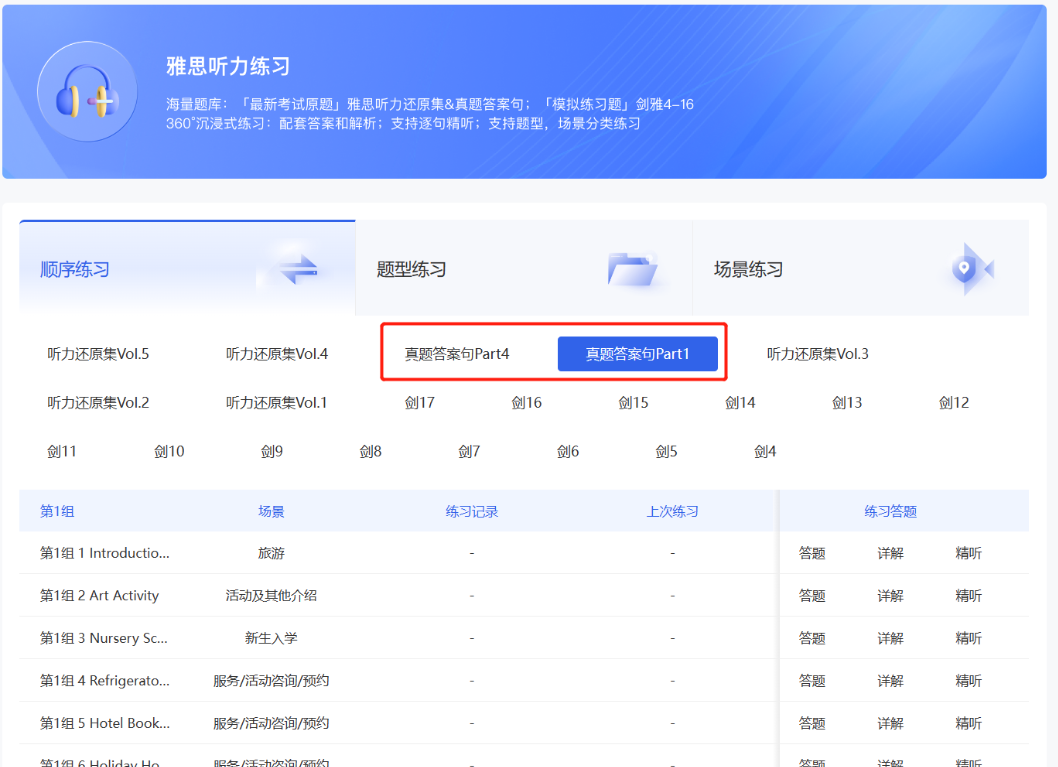This screenshot has width=1058, height=767.
Task: Choose the 剑14 question set
Action: point(740,403)
